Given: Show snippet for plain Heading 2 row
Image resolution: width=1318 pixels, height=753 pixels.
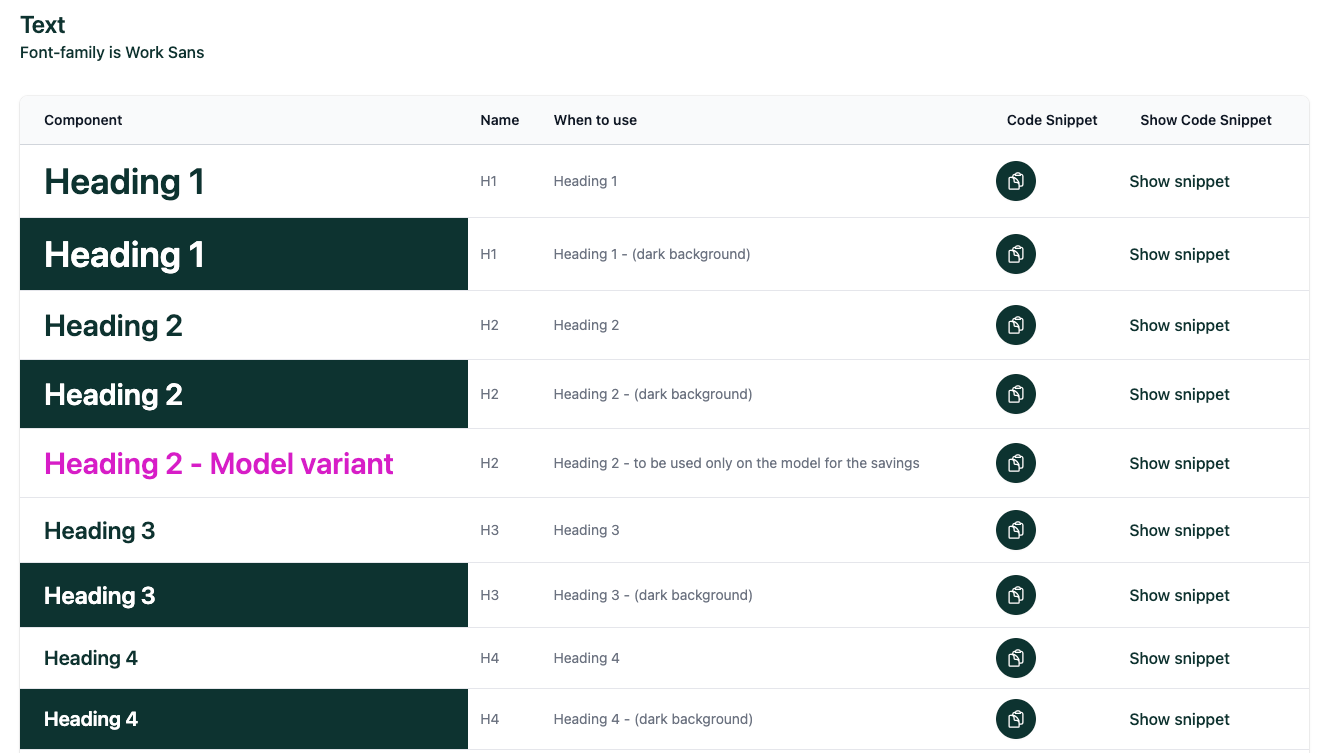Looking at the screenshot, I should (1179, 325).
